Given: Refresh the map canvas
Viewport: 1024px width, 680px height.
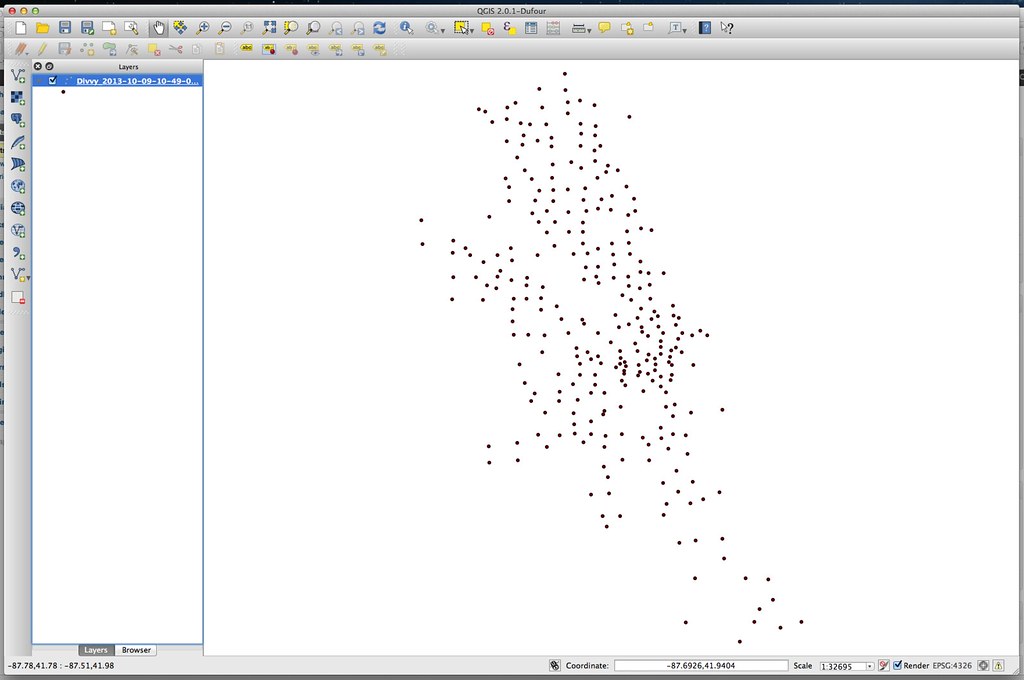Looking at the screenshot, I should [x=379, y=27].
